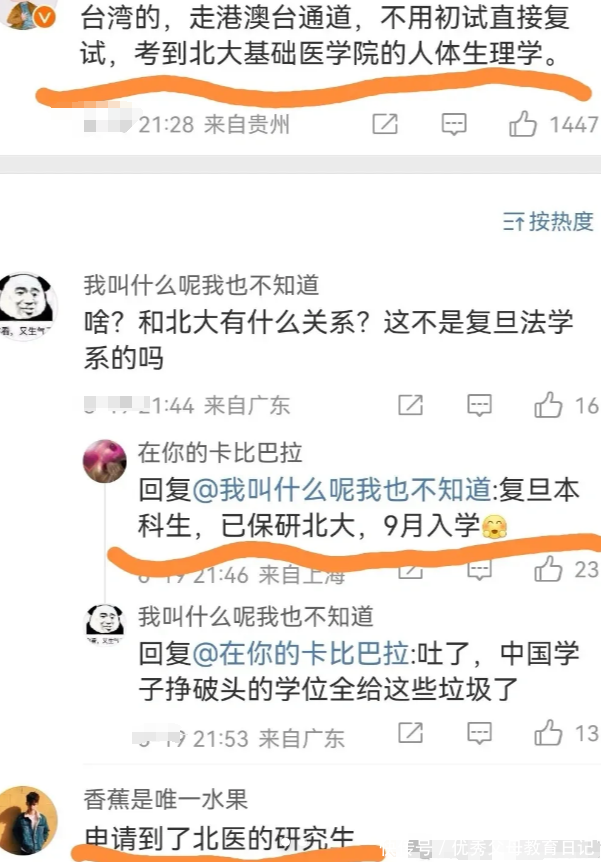Image resolution: width=601 pixels, height=862 pixels.
Task: Sort comments with 按热度
Action: (548, 222)
